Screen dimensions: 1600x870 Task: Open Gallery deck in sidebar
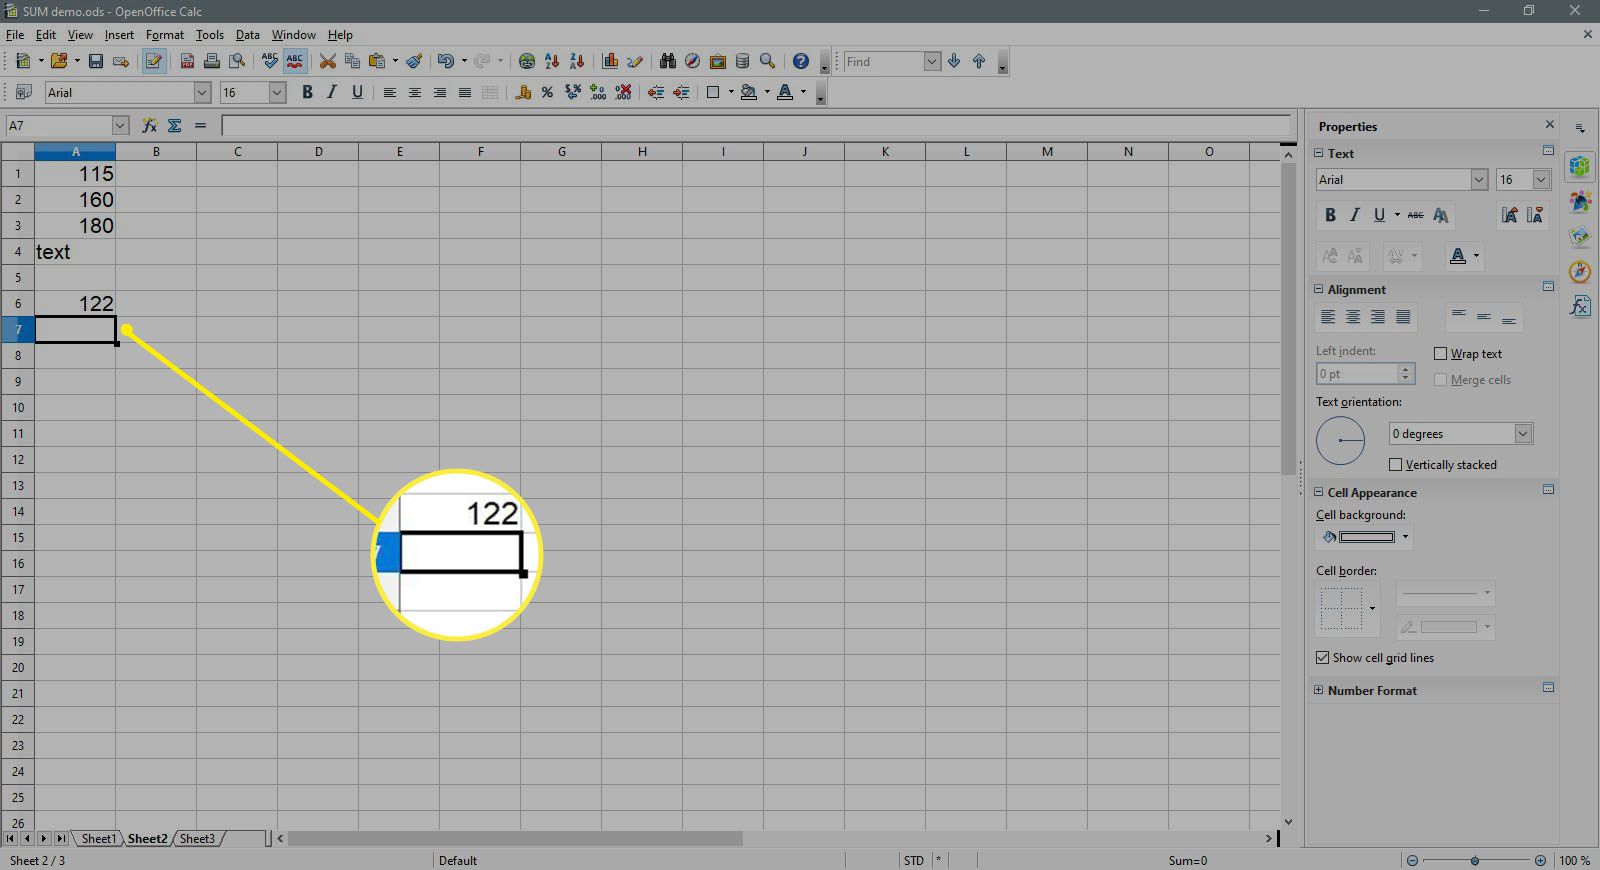click(x=1580, y=236)
